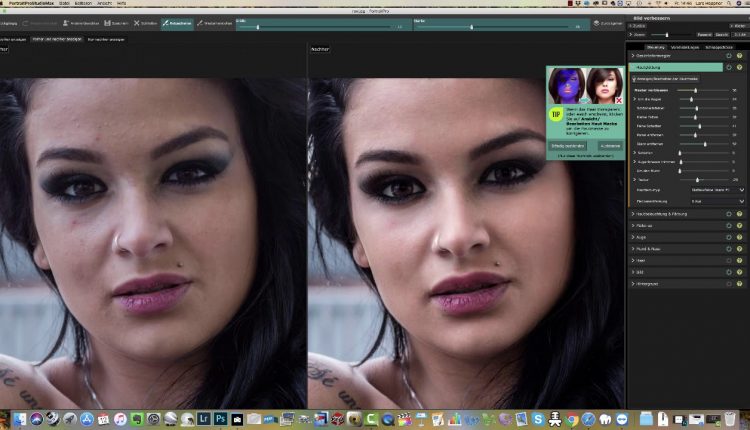The height and width of the screenshot is (430, 750).
Task: Open help icon for Mund & Nase section
Action: coord(739,249)
